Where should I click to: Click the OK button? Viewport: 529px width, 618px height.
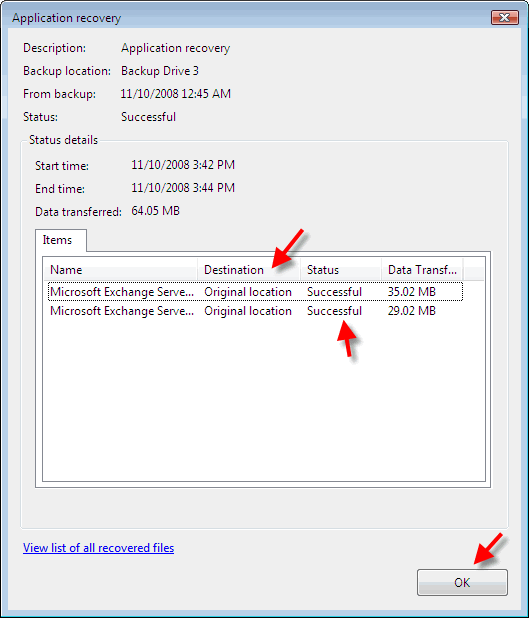[462, 582]
